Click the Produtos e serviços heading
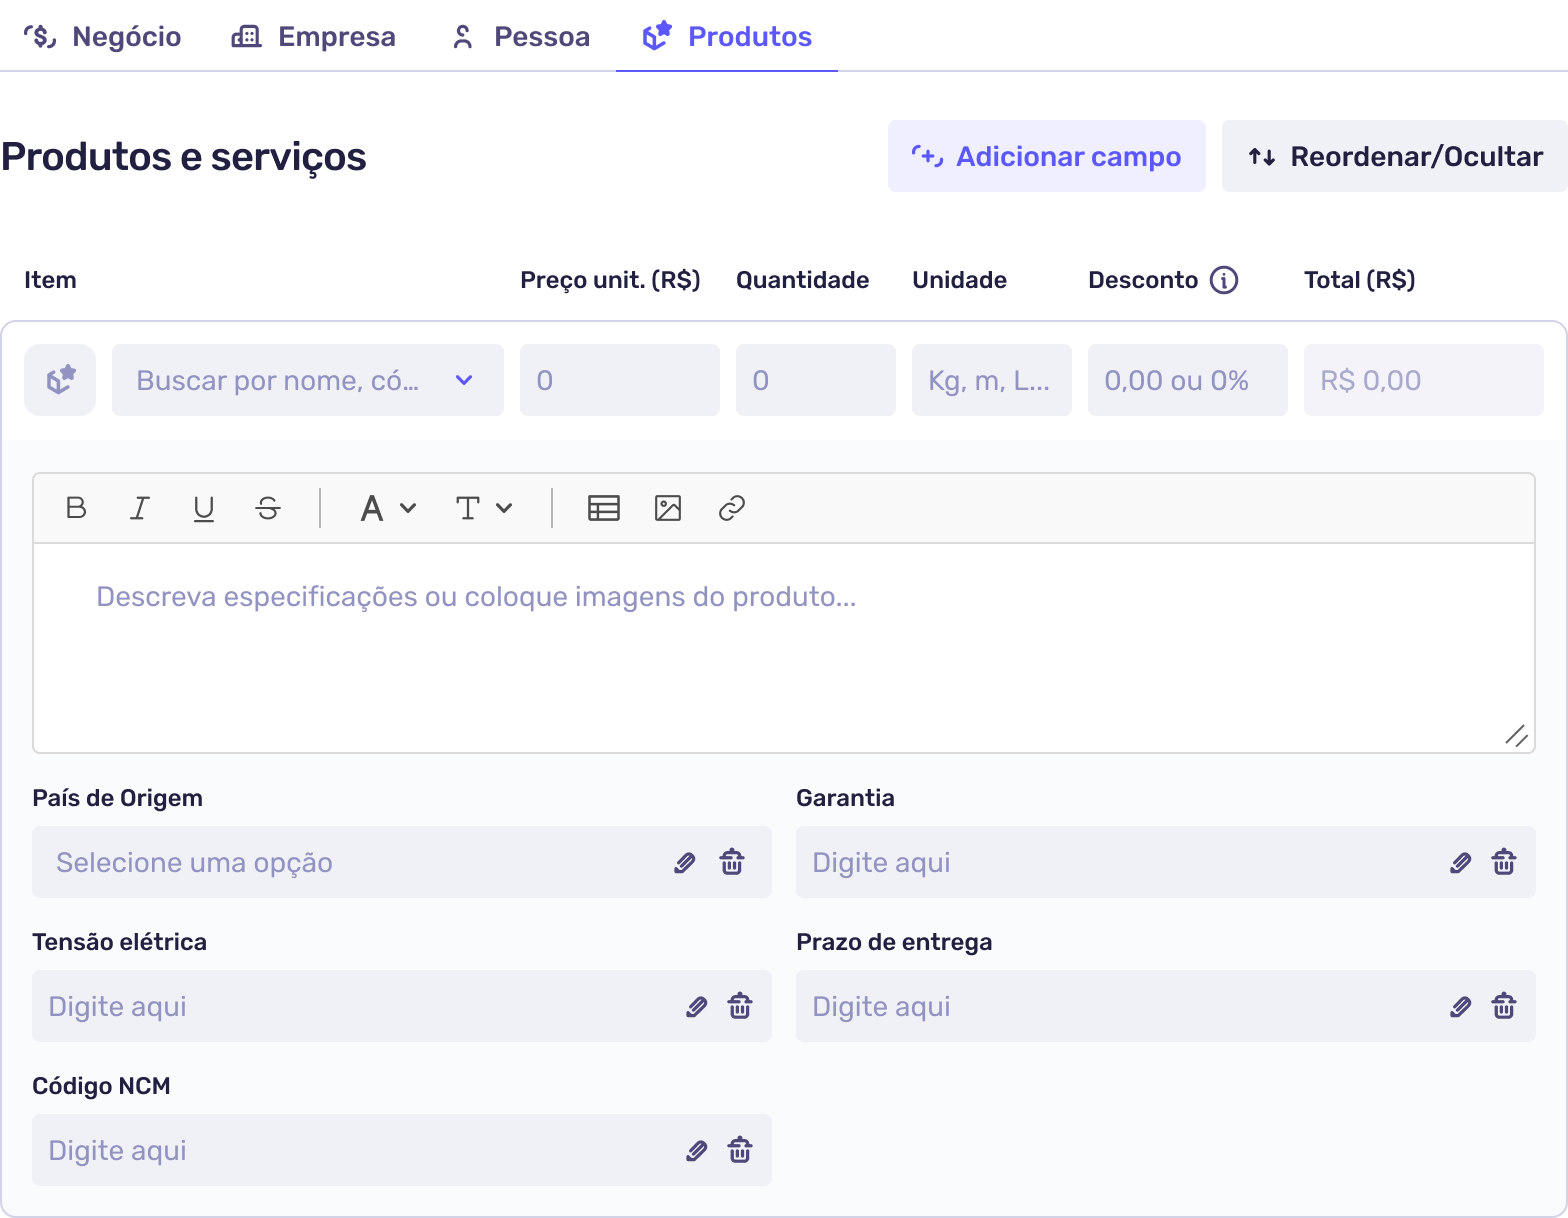Screen dimensions: 1568x1218 pyautogui.click(x=184, y=157)
